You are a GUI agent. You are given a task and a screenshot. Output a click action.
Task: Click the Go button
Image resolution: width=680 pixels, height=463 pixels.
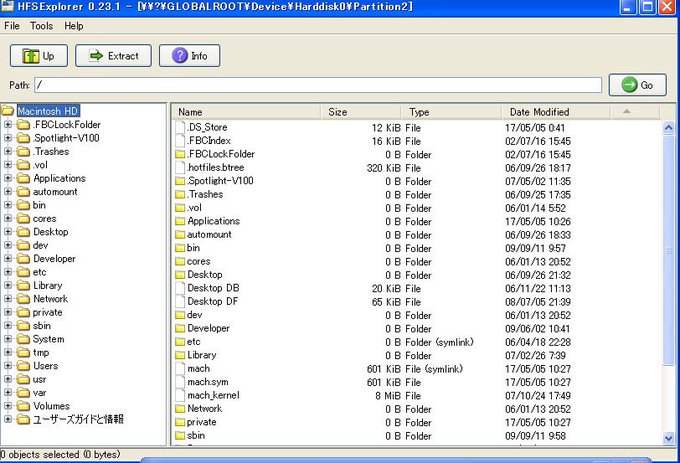pos(638,85)
